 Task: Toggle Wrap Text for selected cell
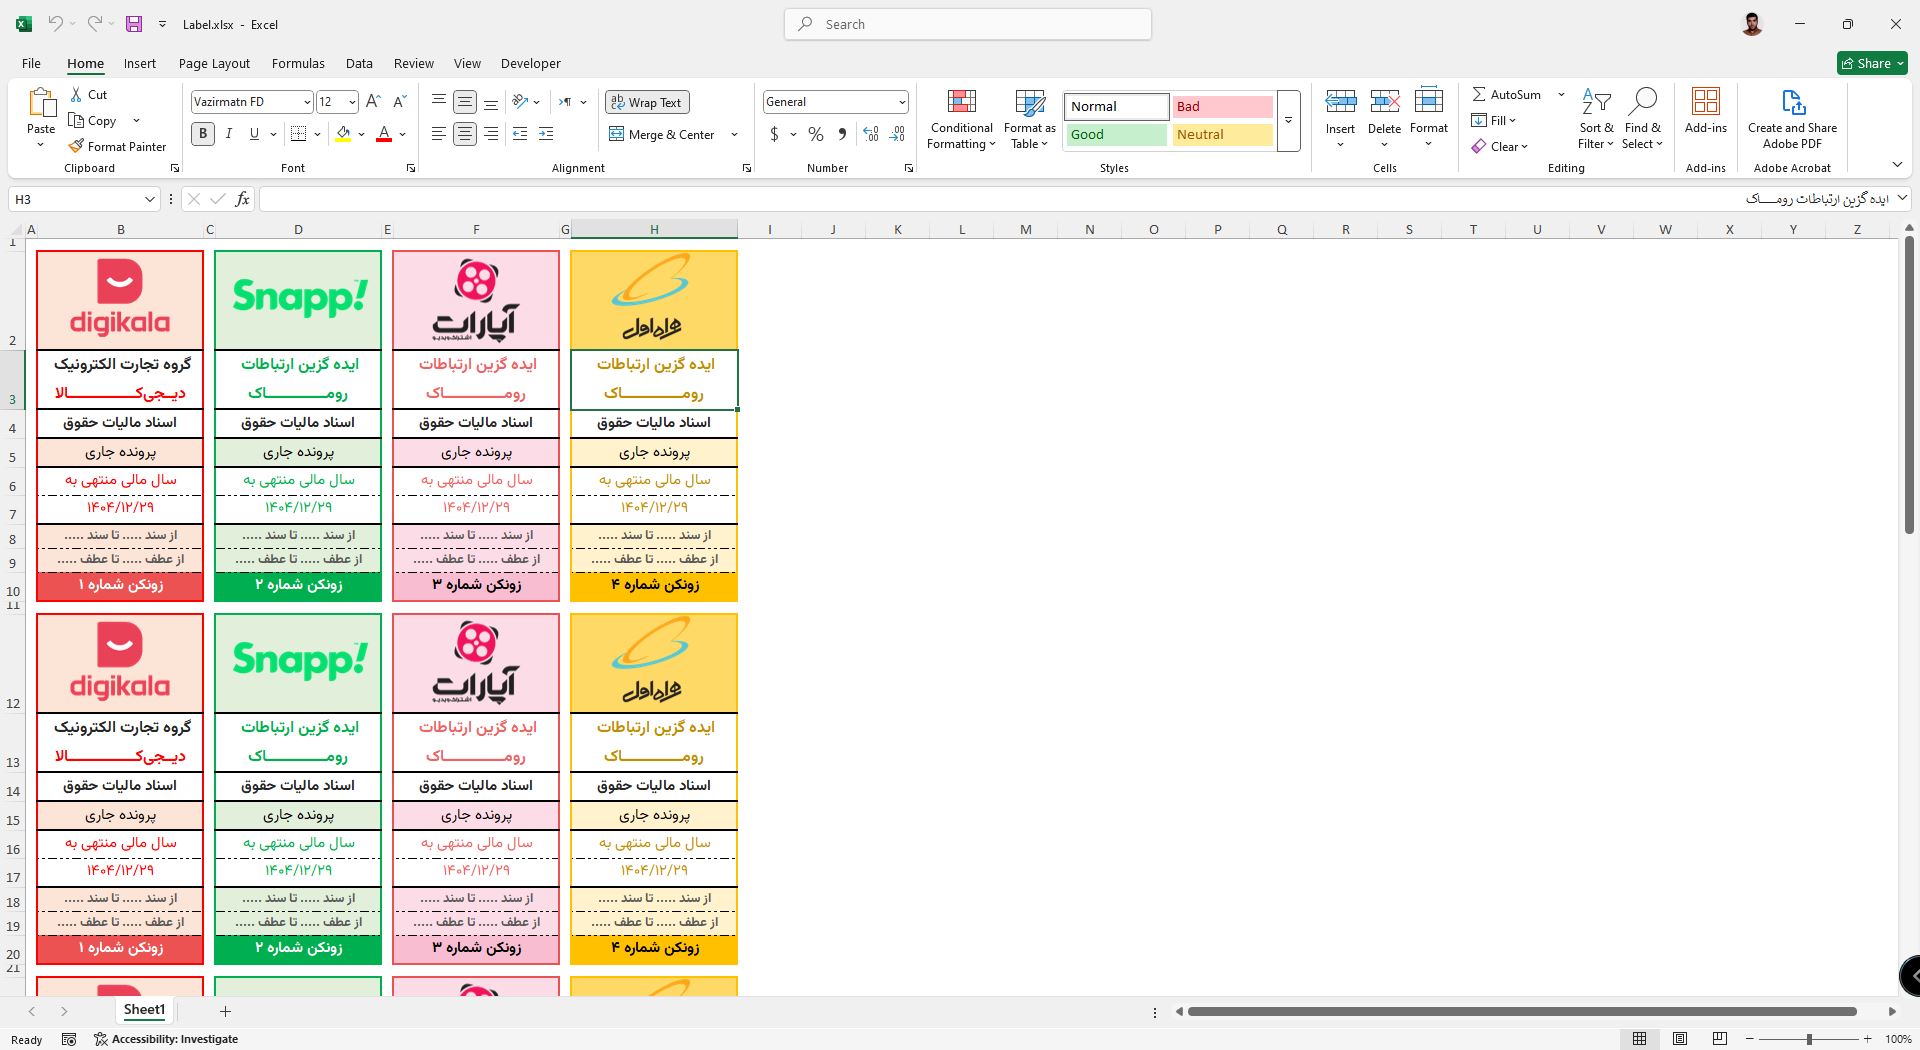tap(646, 103)
